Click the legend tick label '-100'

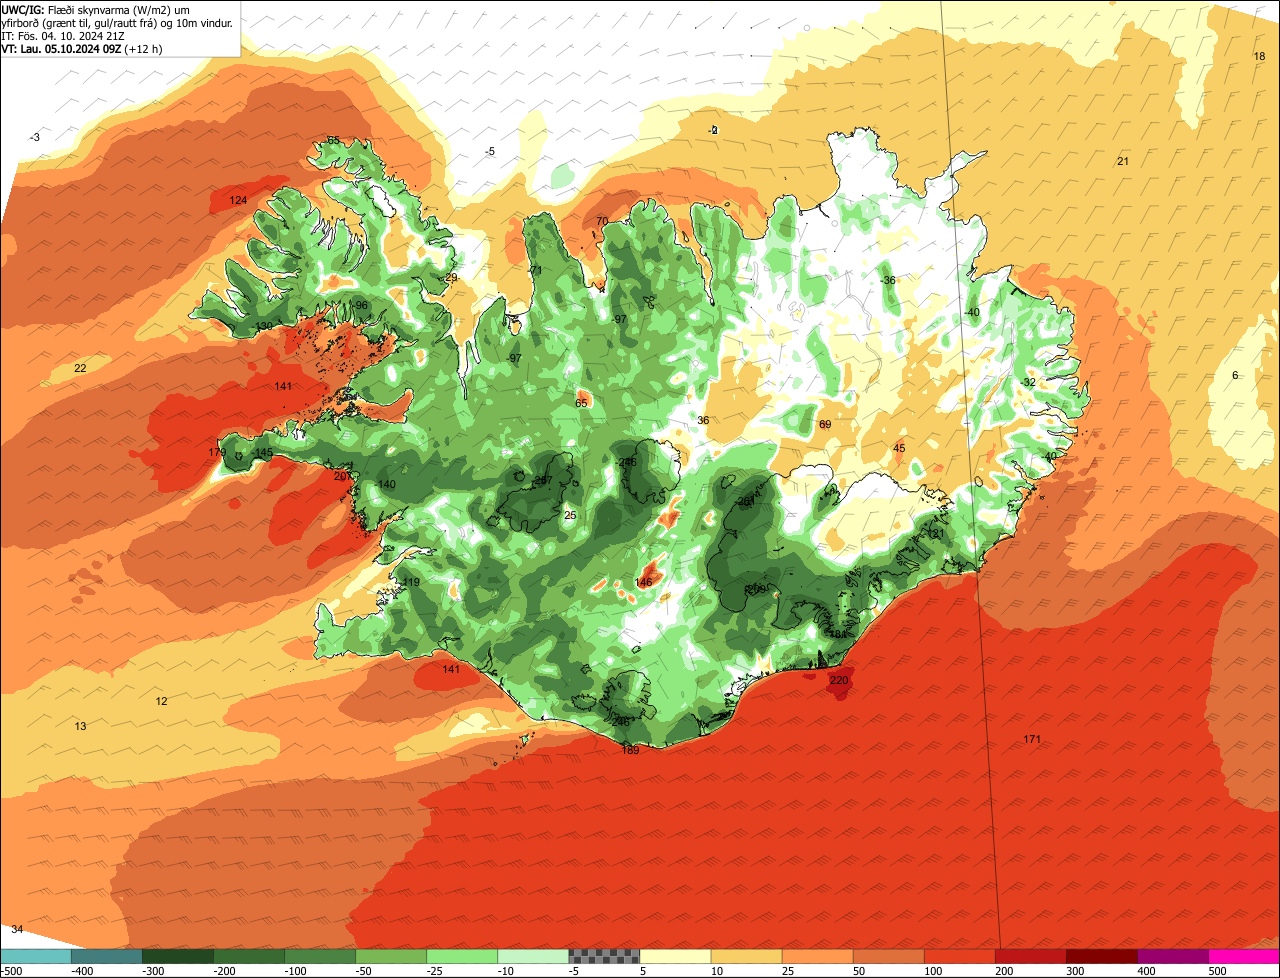pyautogui.click(x=295, y=970)
